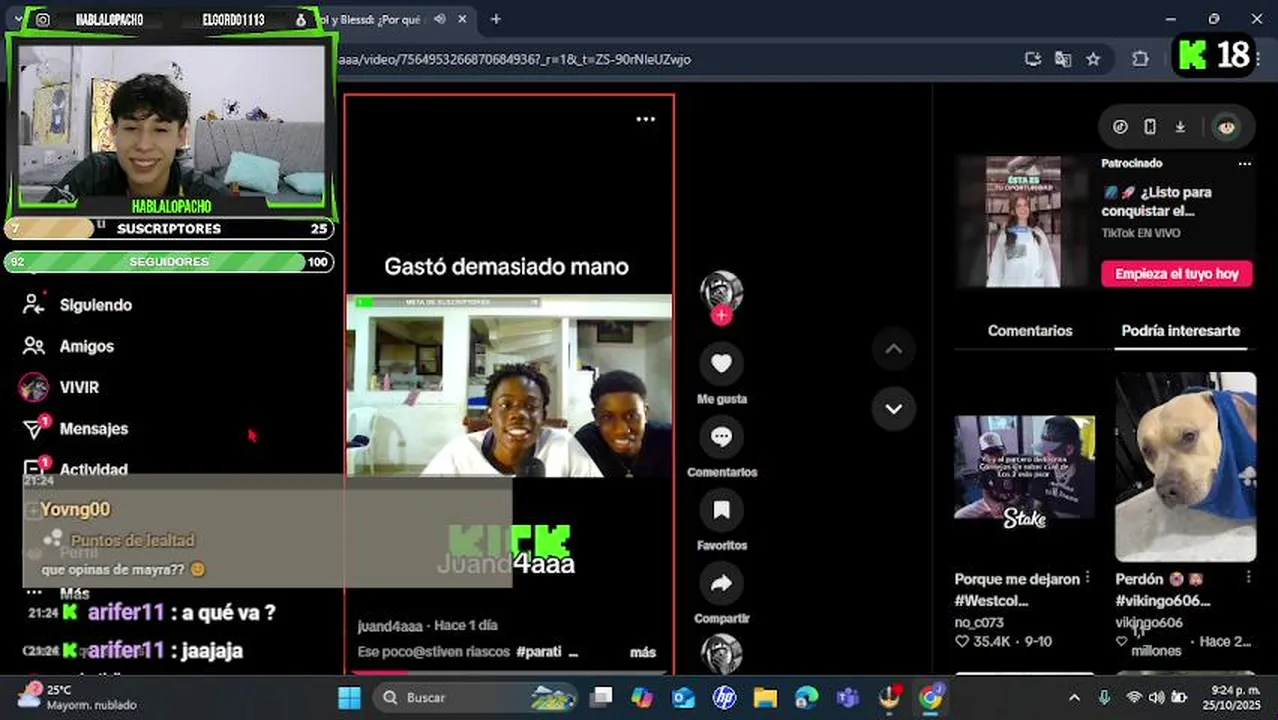The image size is (1278, 720).
Task: Switch to the 'Podría interesarte' tab
Action: coord(1181,331)
